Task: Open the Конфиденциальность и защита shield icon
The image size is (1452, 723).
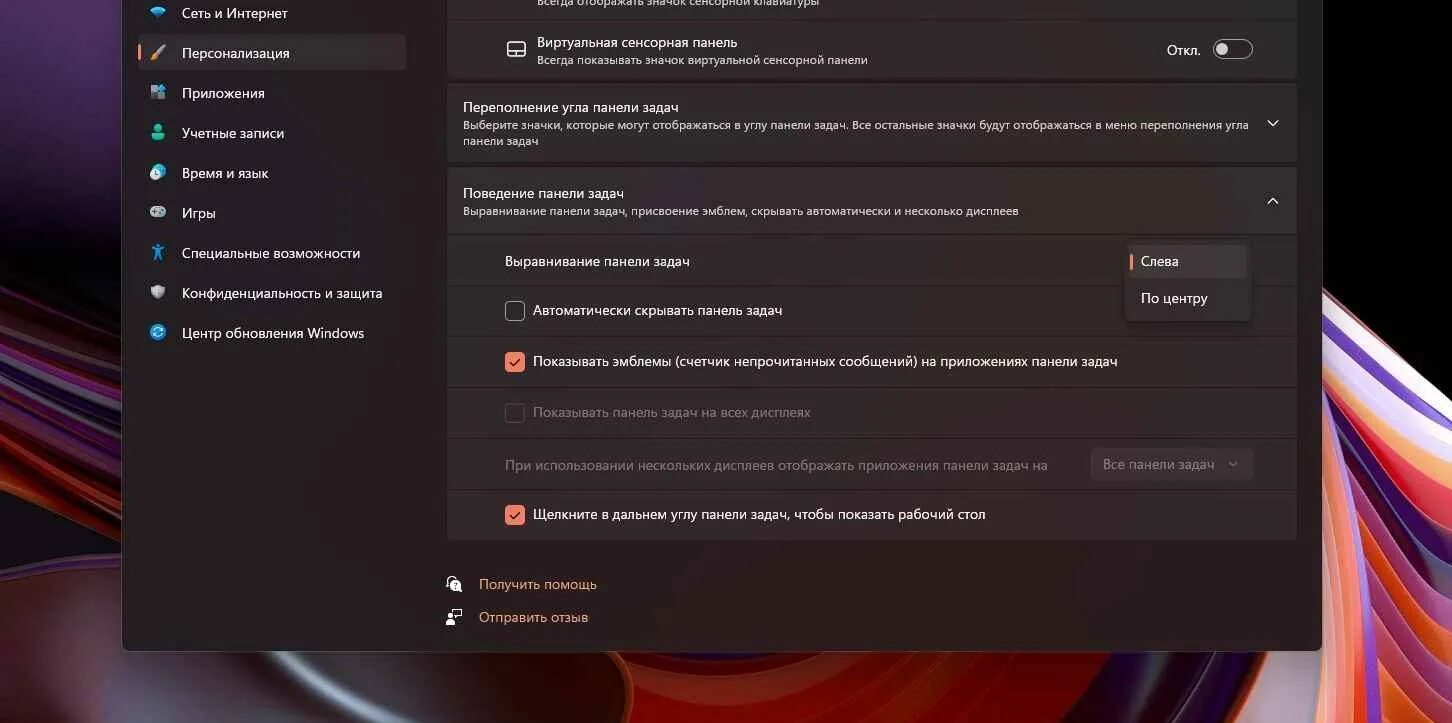Action: [x=158, y=293]
